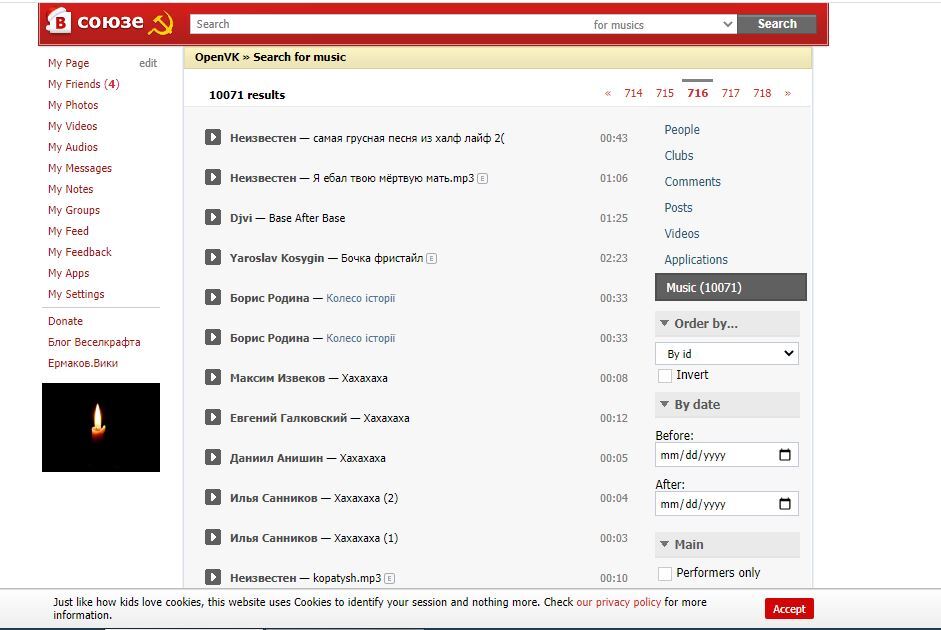
Task: Open the search type dropdown "for musics"
Action: pyautogui.click(x=661, y=25)
